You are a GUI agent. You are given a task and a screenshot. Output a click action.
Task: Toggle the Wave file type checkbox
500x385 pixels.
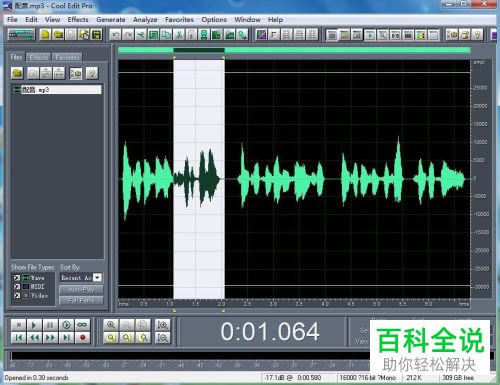17,278
